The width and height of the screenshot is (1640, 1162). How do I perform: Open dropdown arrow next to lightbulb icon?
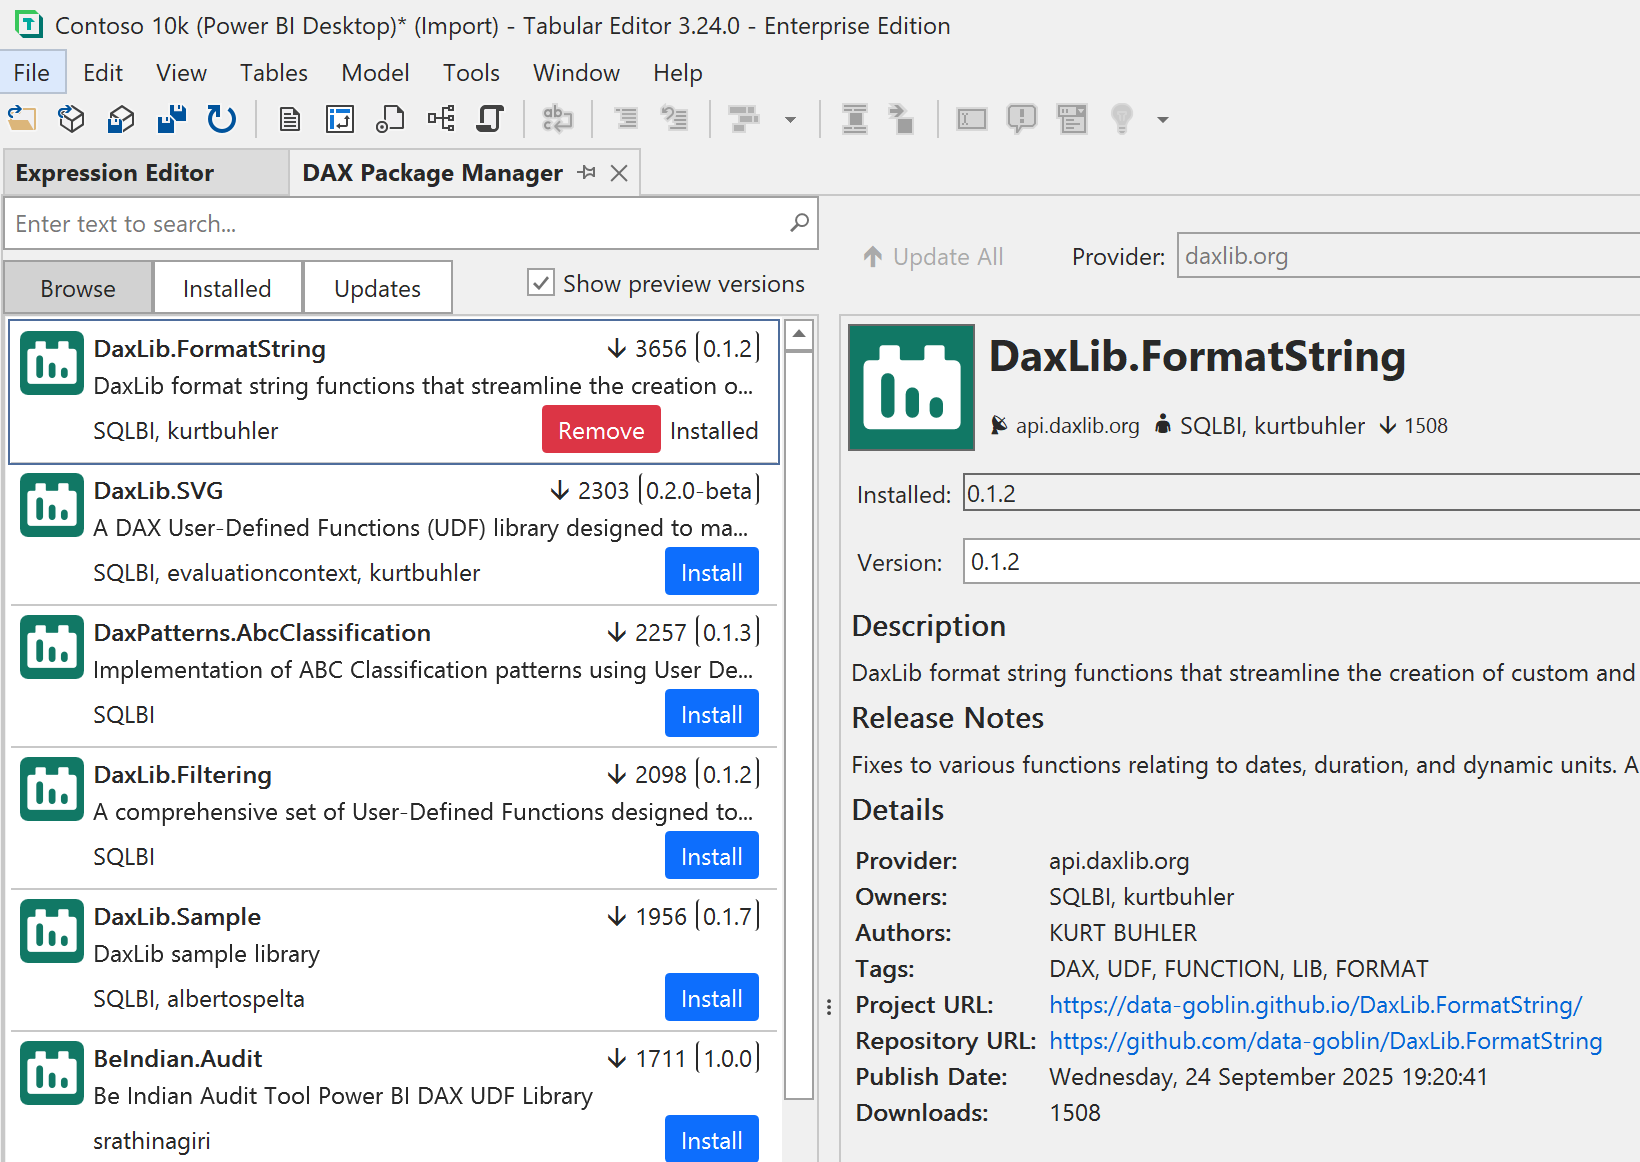click(x=1162, y=120)
